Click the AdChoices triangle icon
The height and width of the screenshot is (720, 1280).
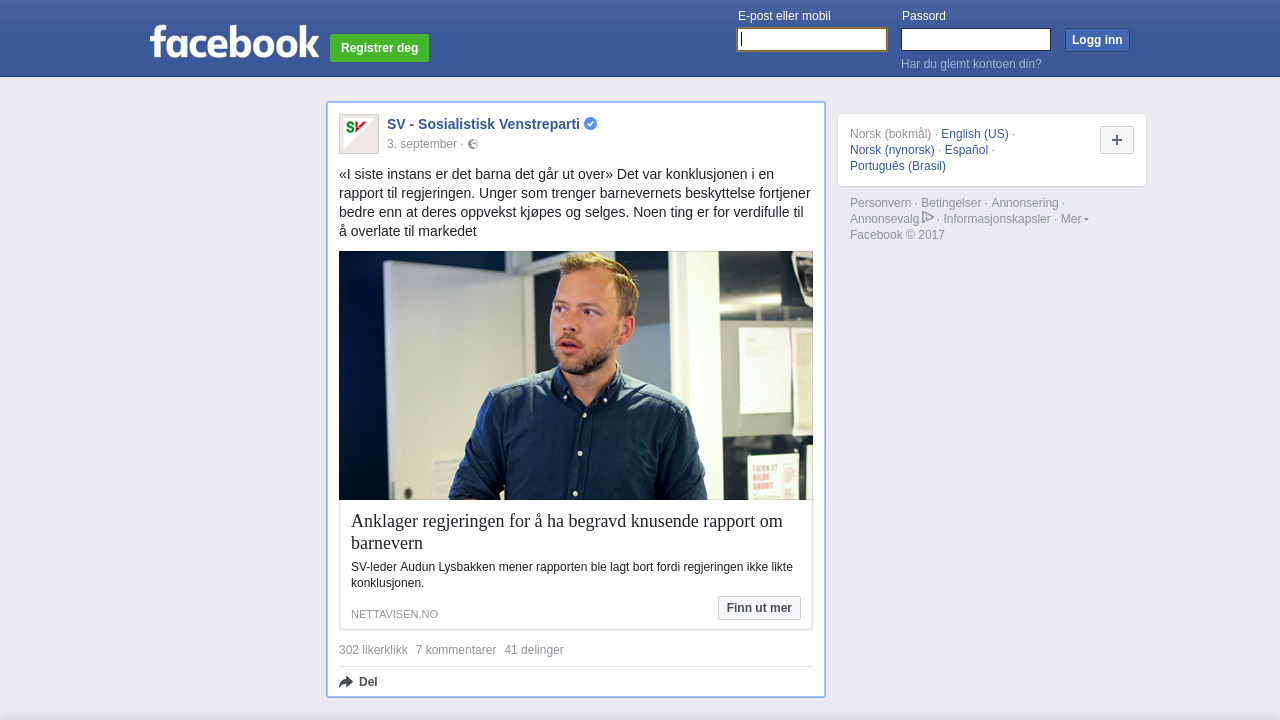point(928,217)
